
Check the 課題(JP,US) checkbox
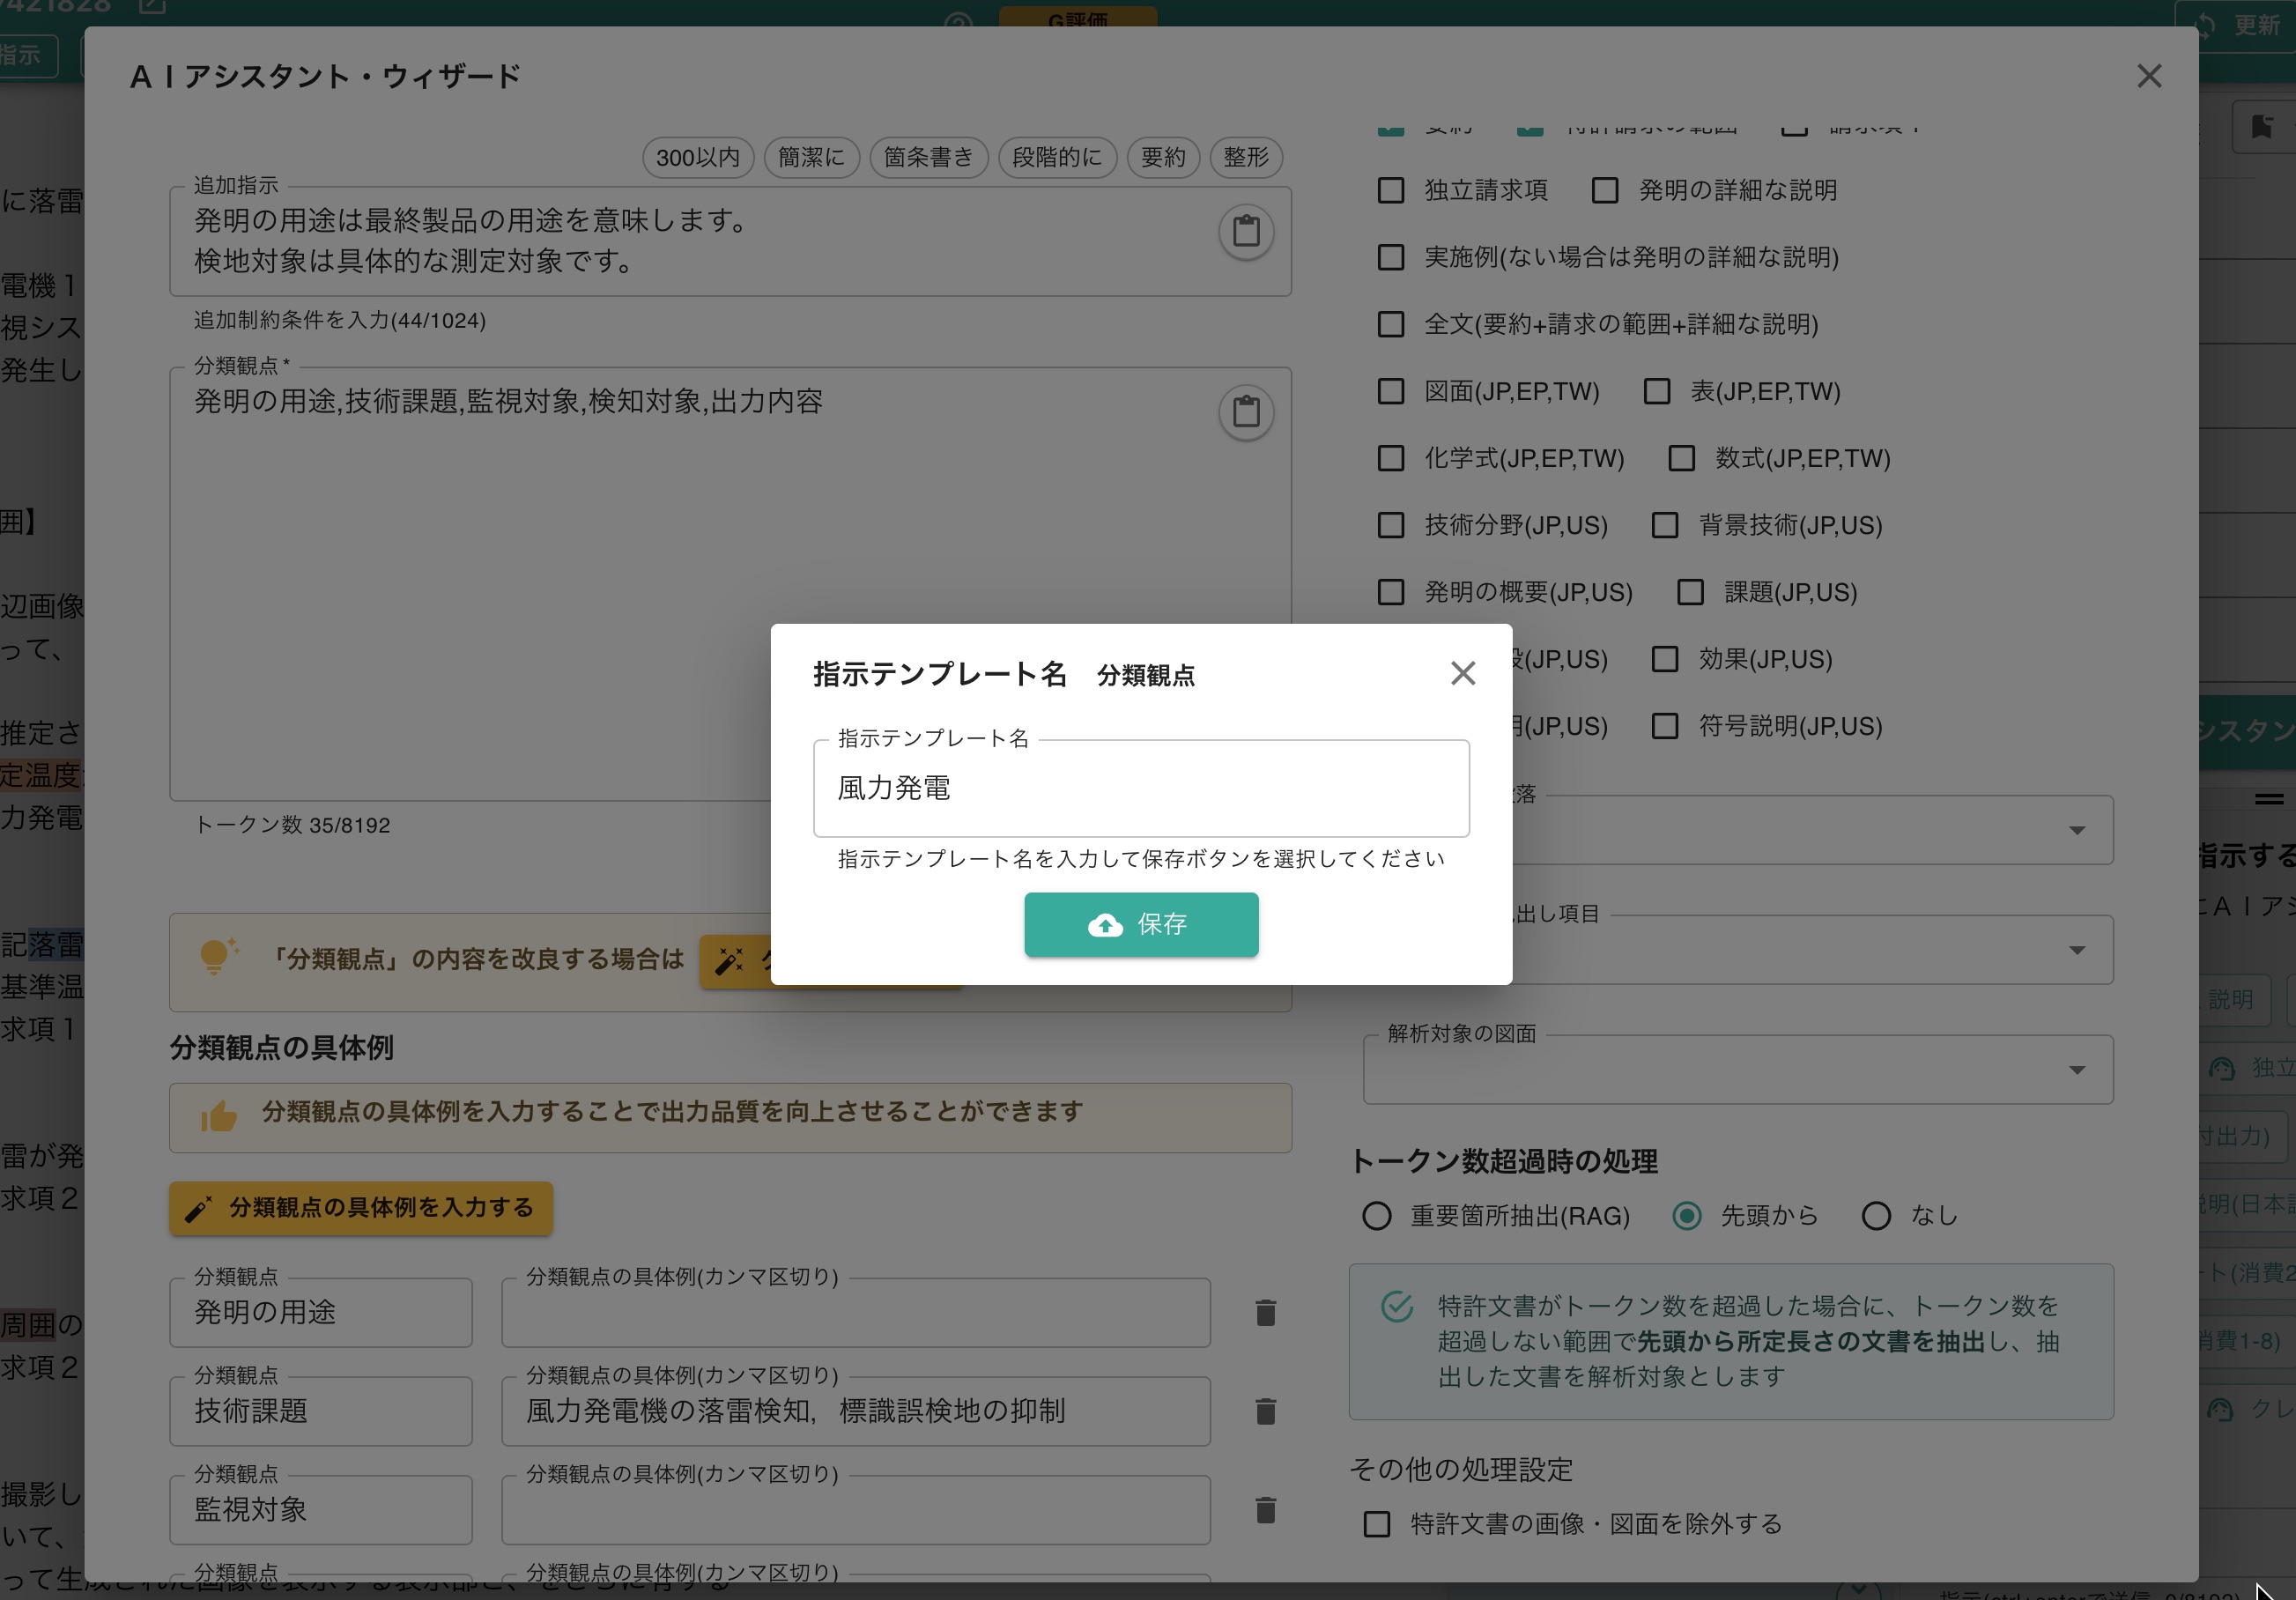tap(1690, 592)
